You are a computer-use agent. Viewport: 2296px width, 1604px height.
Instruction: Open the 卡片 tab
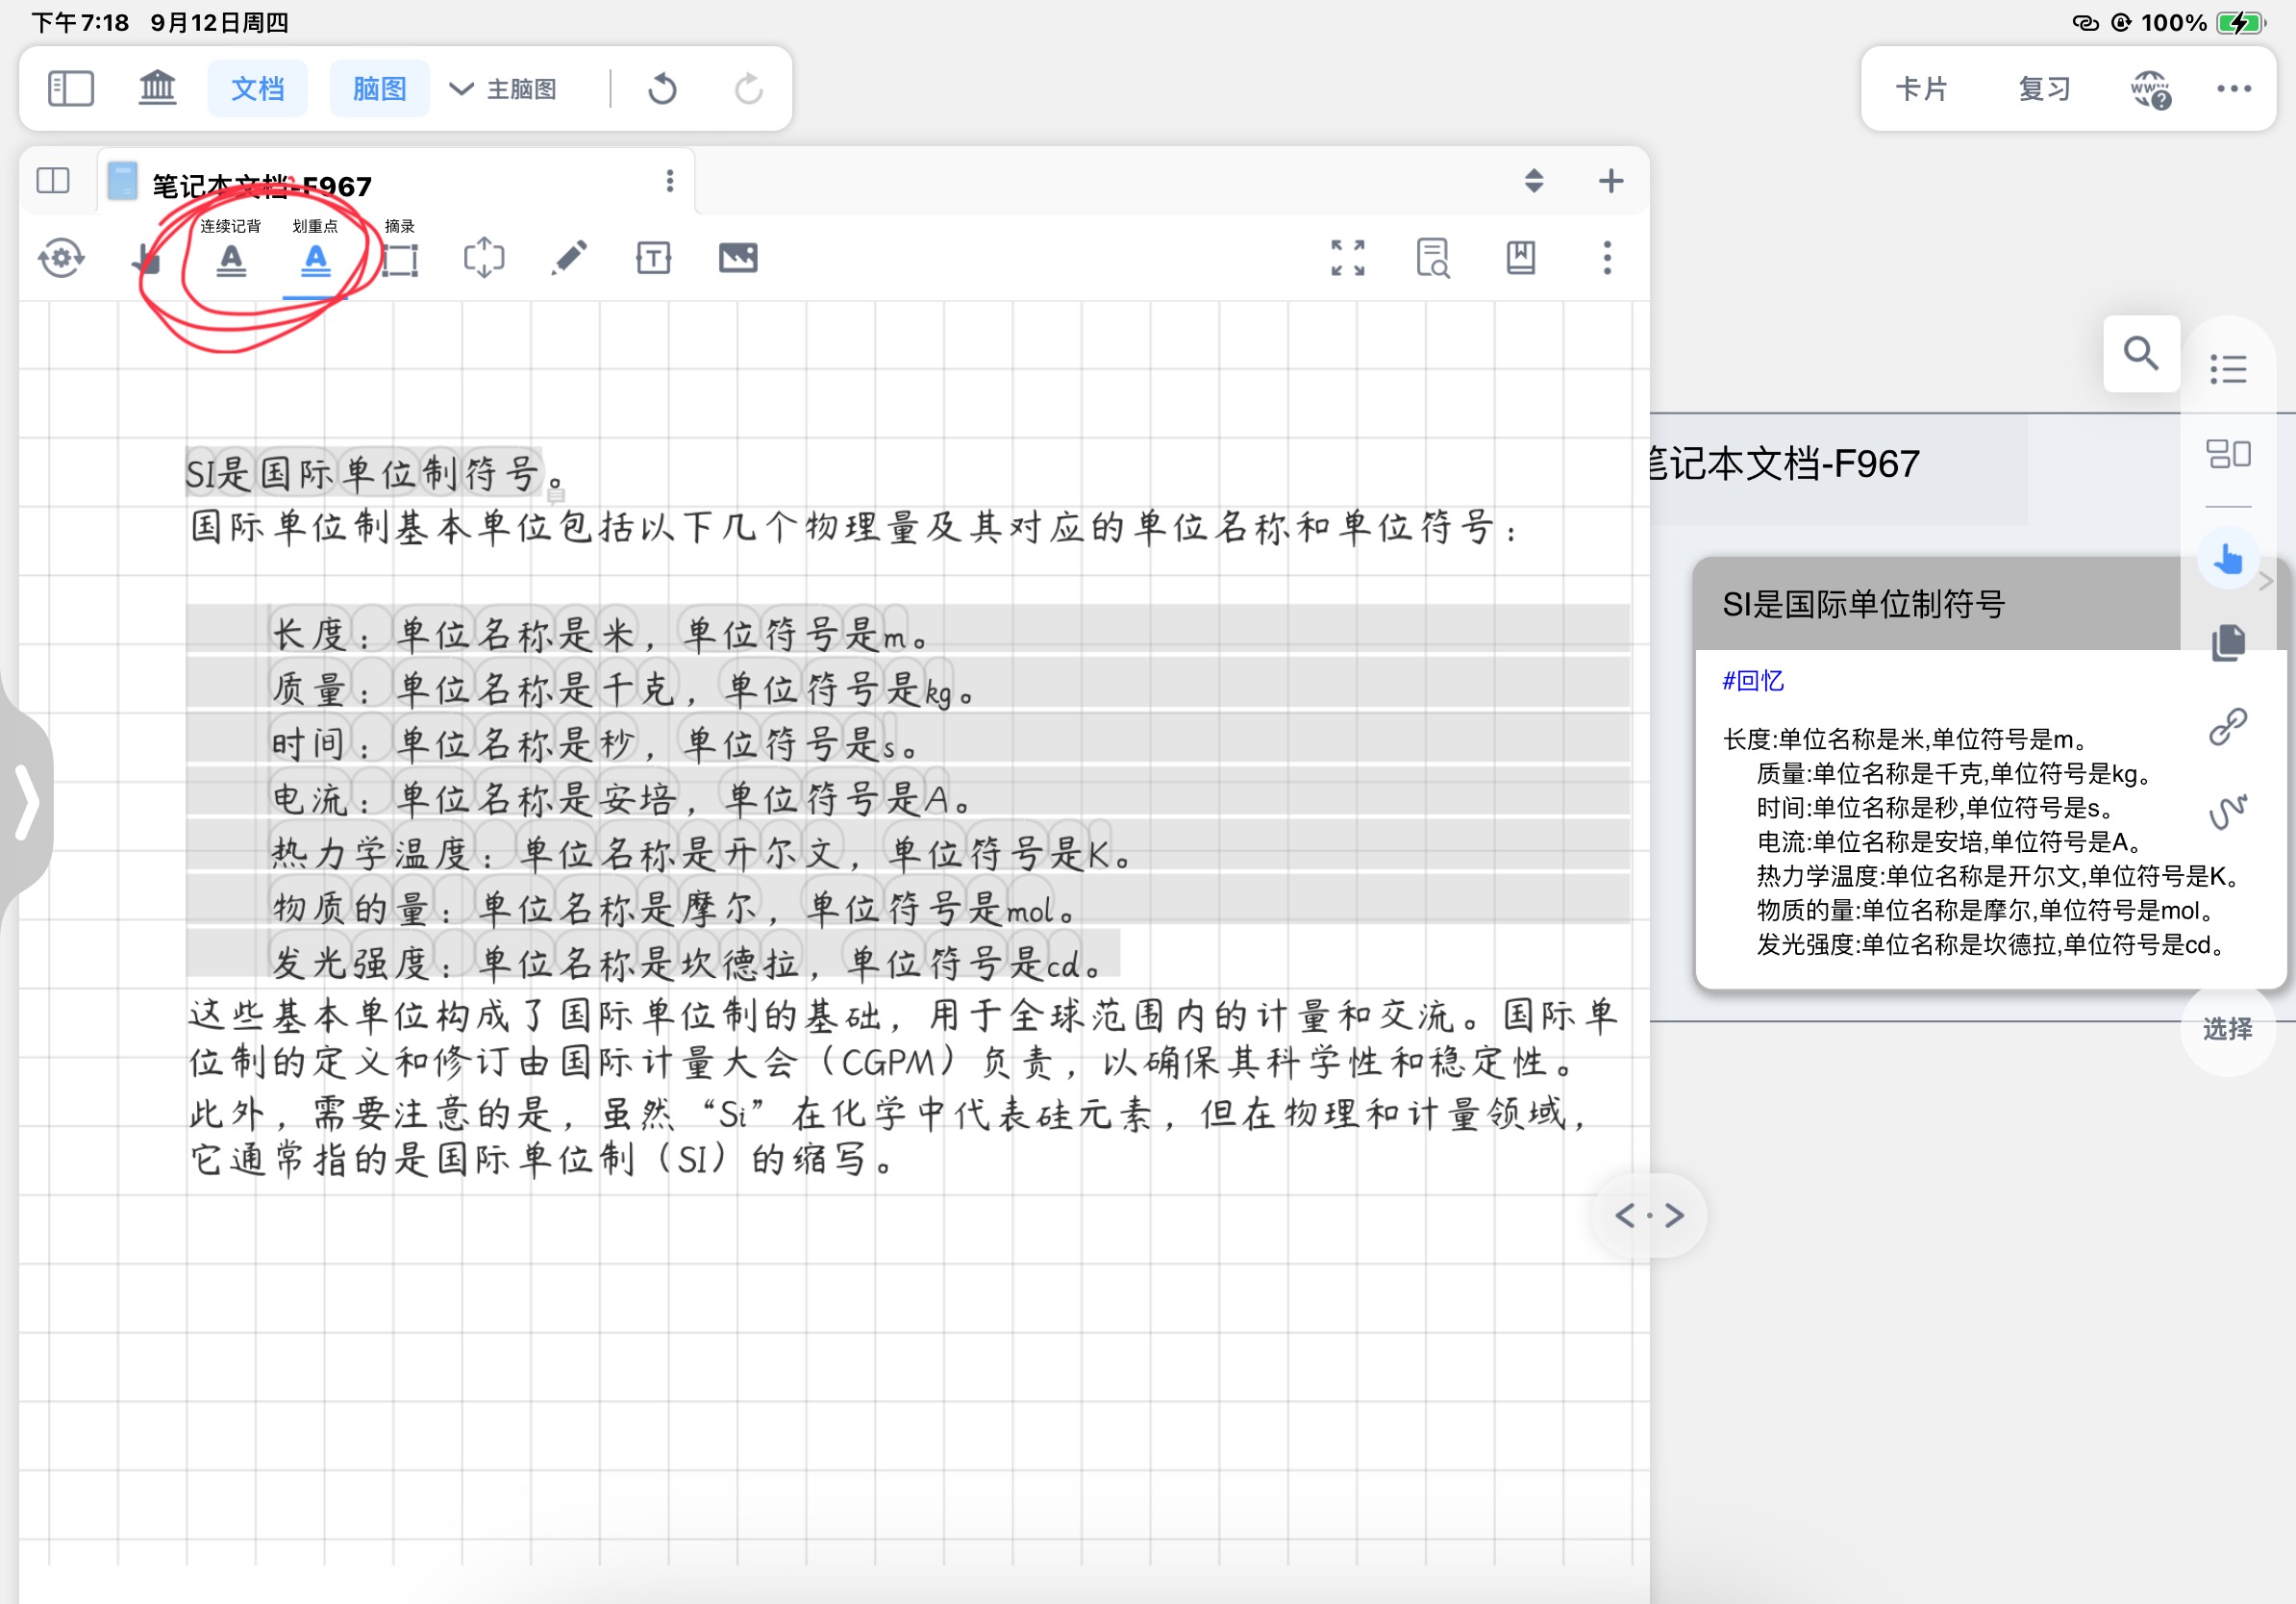(1920, 88)
